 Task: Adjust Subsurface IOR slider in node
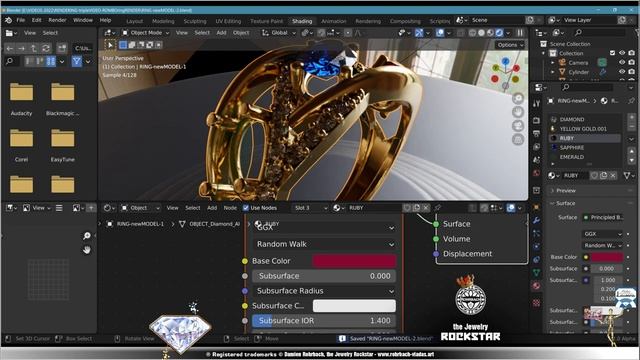click(x=324, y=321)
